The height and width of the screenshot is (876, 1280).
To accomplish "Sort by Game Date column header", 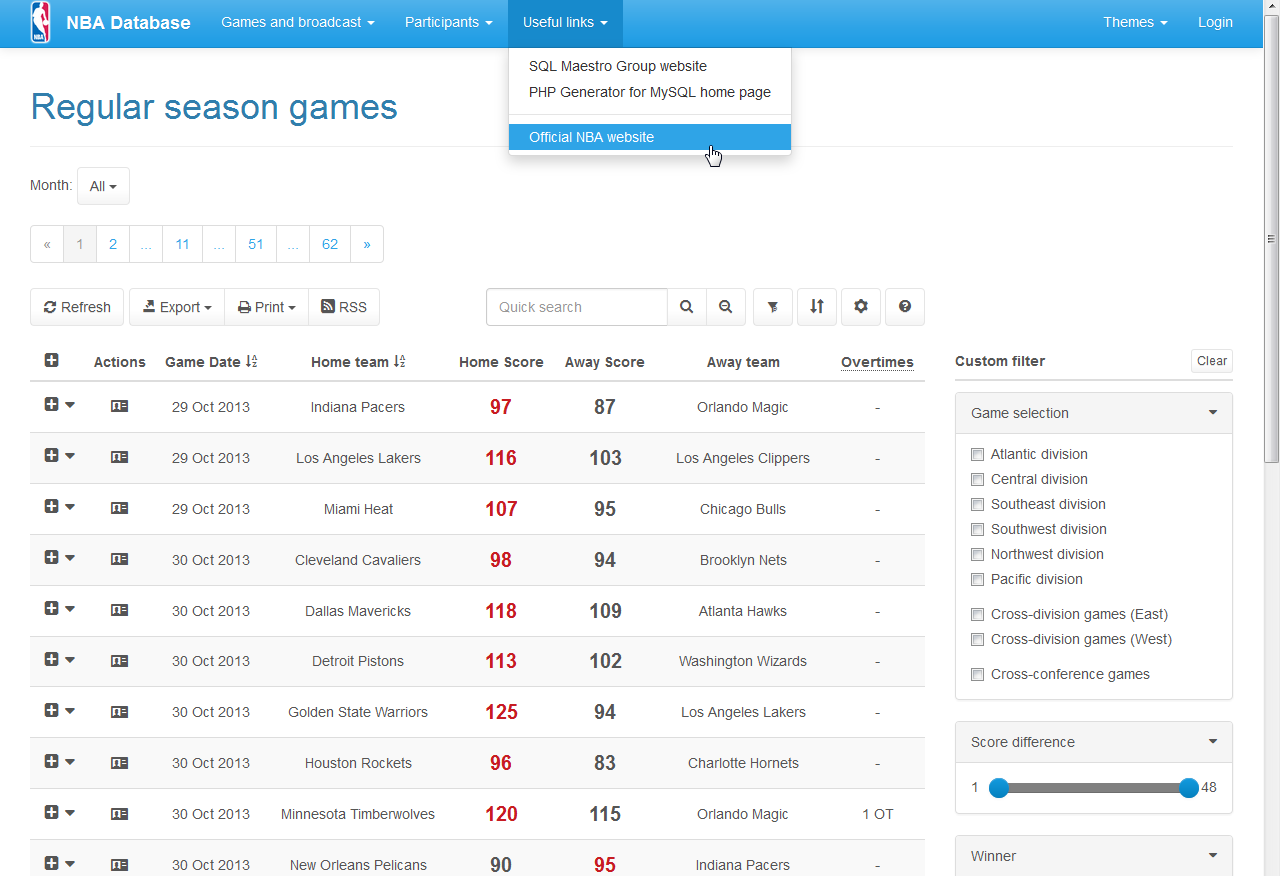I will click(x=211, y=362).
